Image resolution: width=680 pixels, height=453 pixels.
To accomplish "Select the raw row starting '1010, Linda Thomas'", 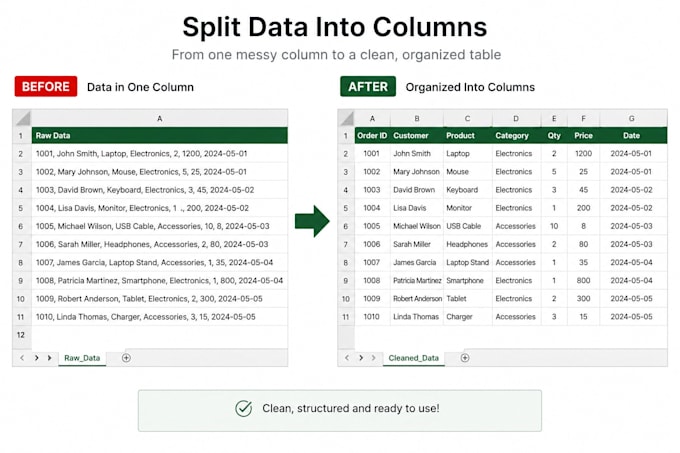I will (160, 317).
